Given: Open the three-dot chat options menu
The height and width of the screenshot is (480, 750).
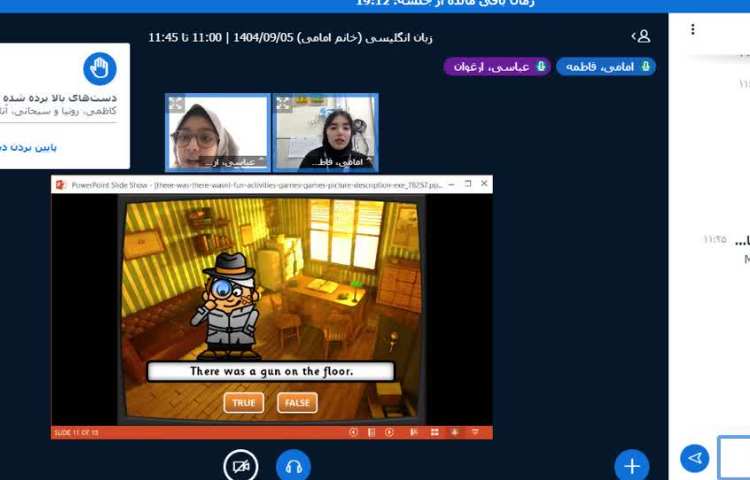Looking at the screenshot, I should [x=693, y=30].
